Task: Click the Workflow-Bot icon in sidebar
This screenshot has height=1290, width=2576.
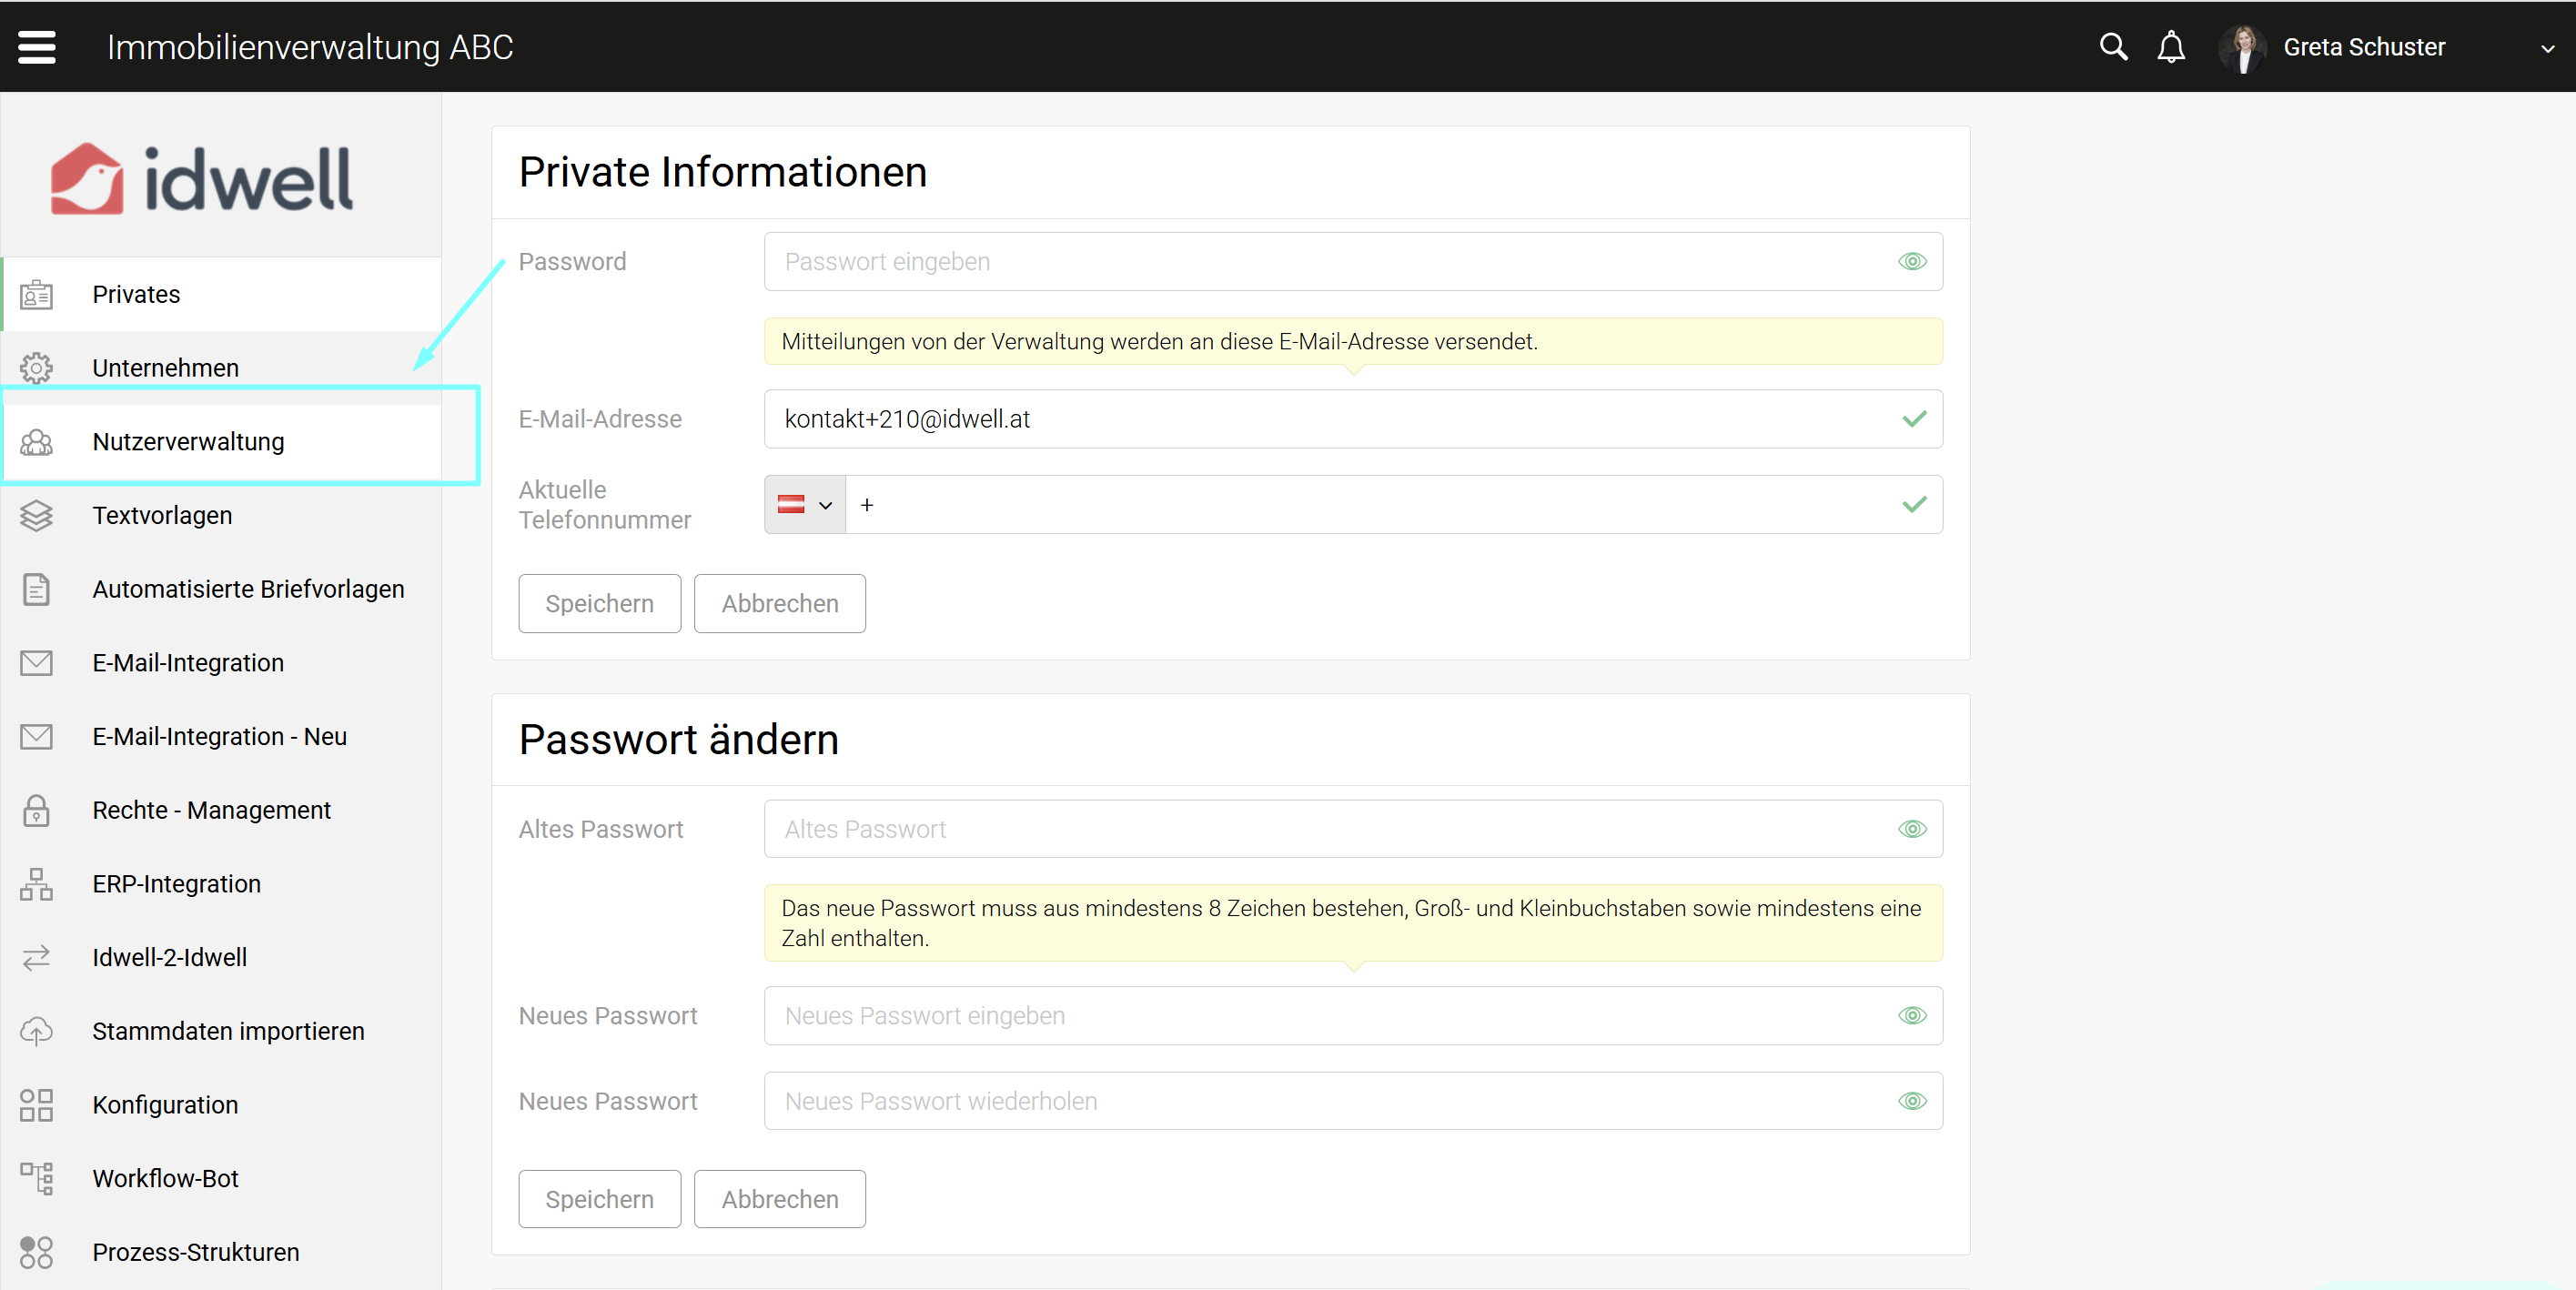Action: pyautogui.click(x=36, y=1178)
